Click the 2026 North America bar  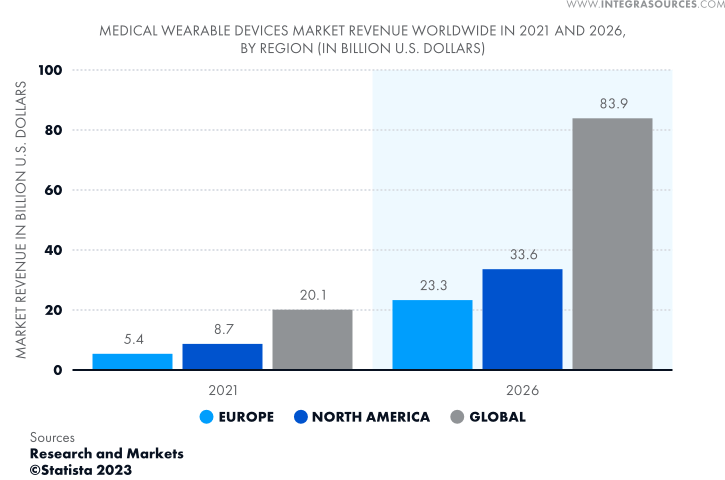pos(522,319)
